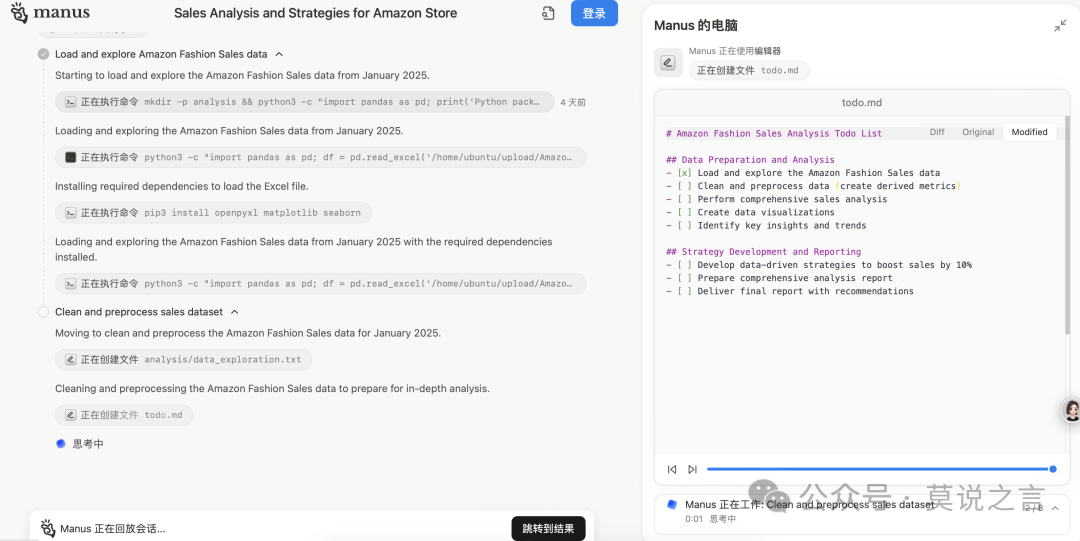Click edit icon on chat todo.md chip
Image resolution: width=1080 pixels, height=541 pixels.
[70, 415]
